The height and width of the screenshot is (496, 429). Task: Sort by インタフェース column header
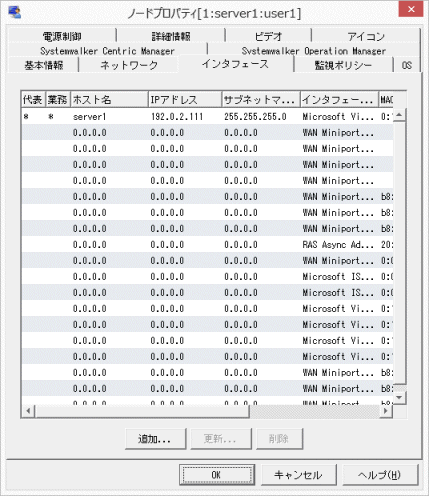tap(339, 99)
